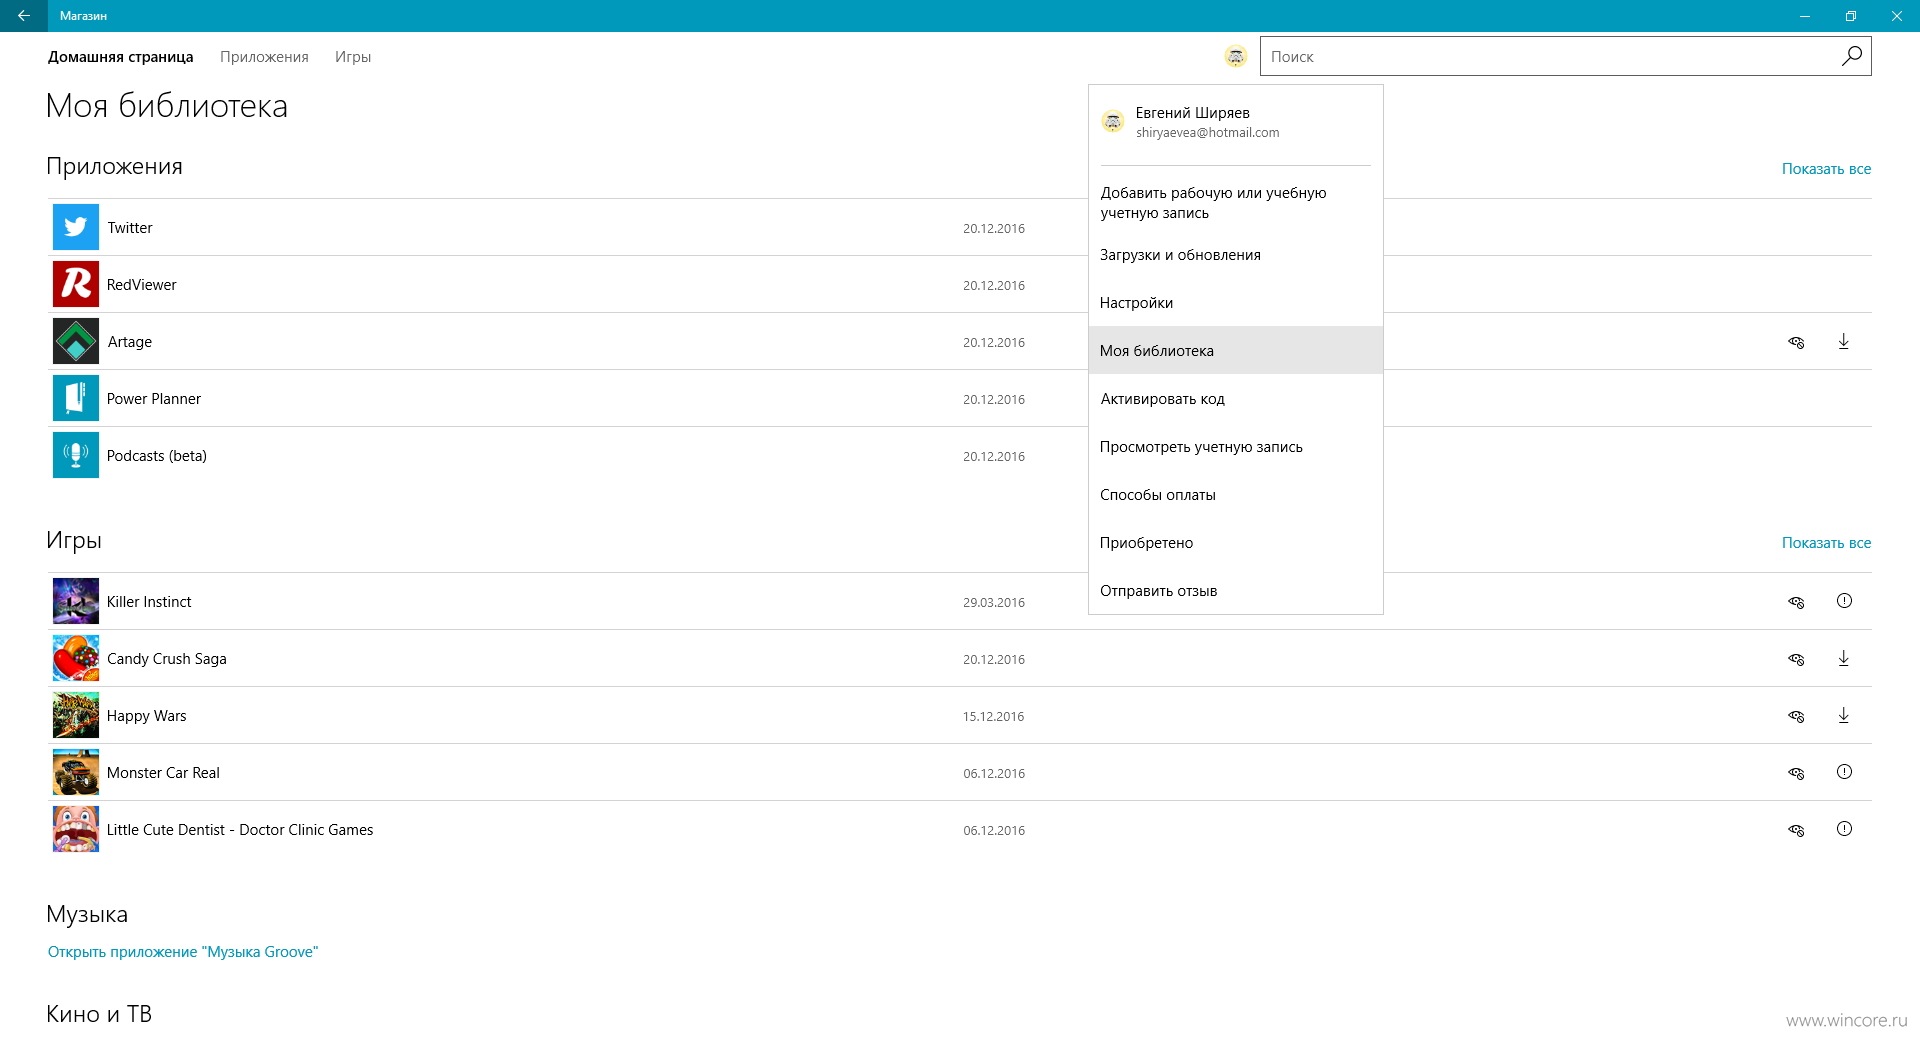Viewport: 1920px width, 1040px height.
Task: Click Показать все for Приложения
Action: coord(1826,169)
